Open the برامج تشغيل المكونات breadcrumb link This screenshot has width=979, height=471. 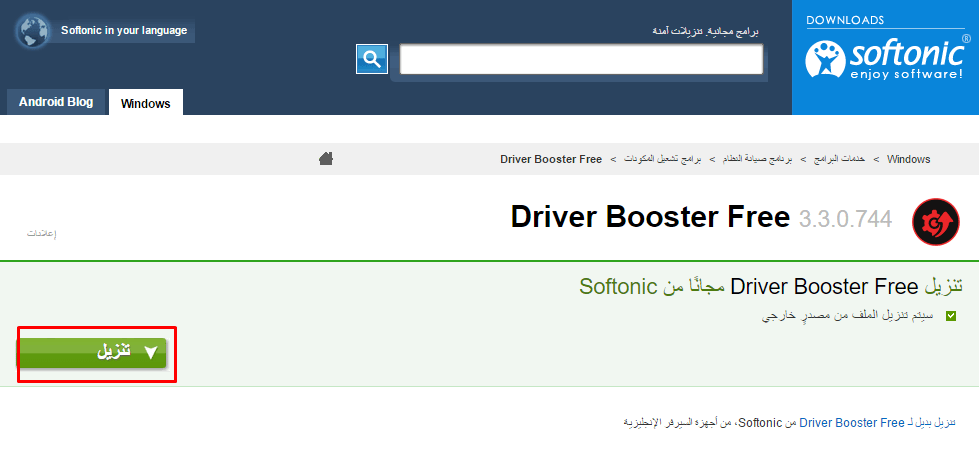coord(663,159)
